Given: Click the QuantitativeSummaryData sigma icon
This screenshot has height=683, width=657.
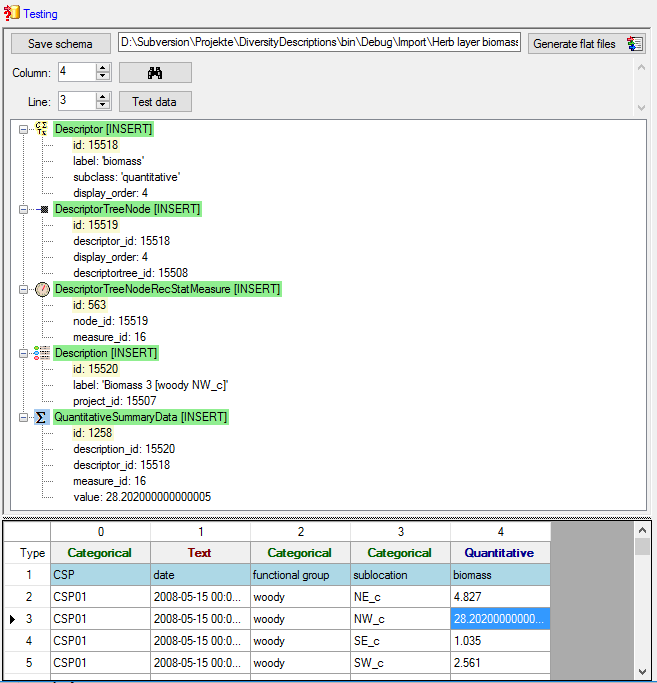Looking at the screenshot, I should click(42, 417).
